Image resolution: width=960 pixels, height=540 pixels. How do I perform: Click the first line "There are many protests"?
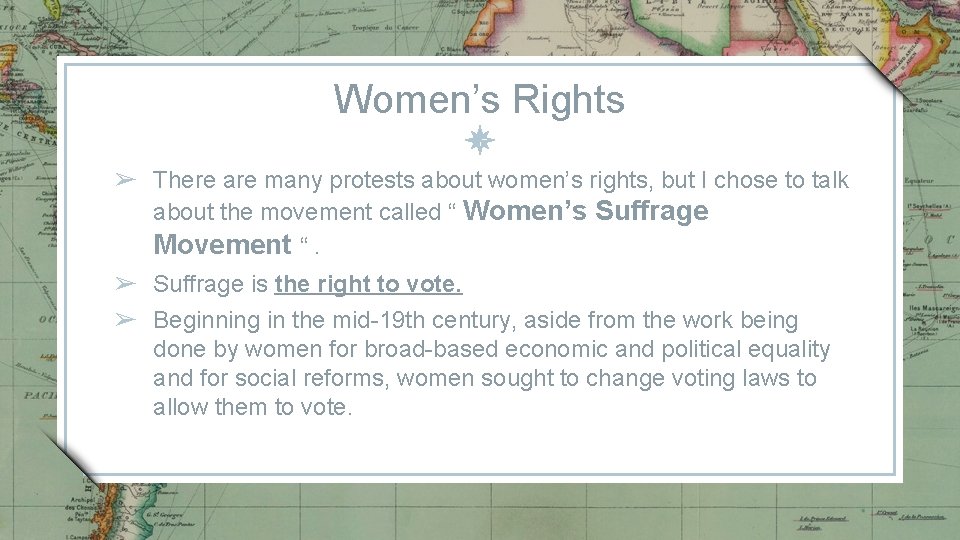[x=500, y=180]
